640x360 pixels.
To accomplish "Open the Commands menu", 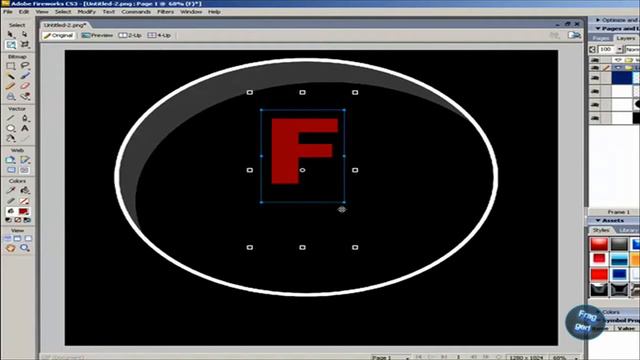I will pos(136,12).
